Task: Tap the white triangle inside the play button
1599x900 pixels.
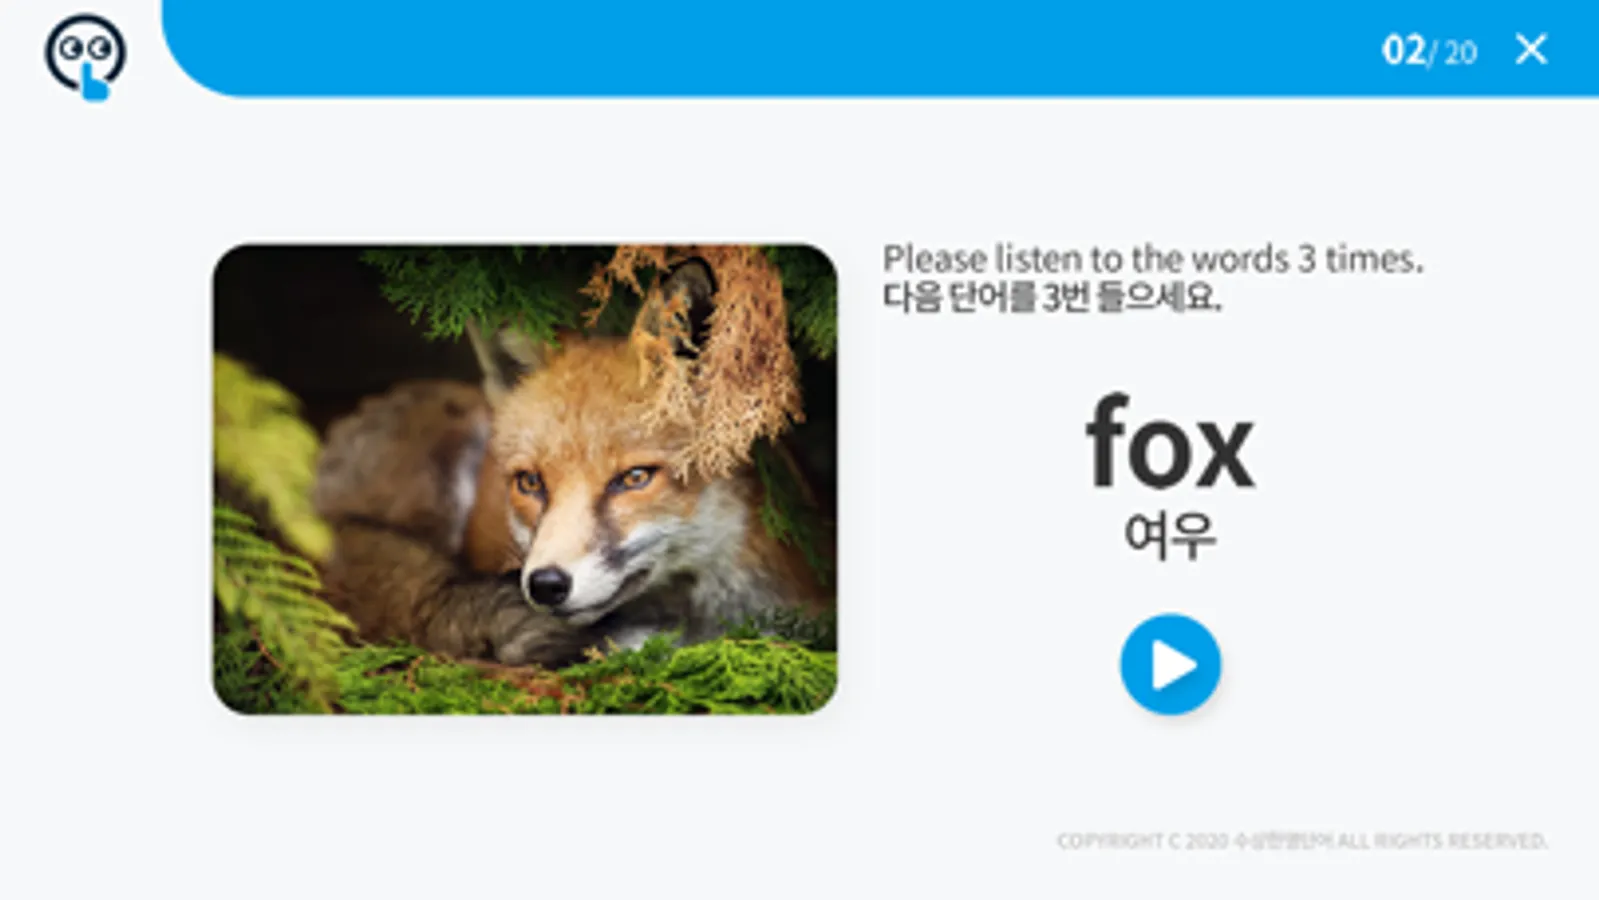Action: pyautogui.click(x=1174, y=665)
